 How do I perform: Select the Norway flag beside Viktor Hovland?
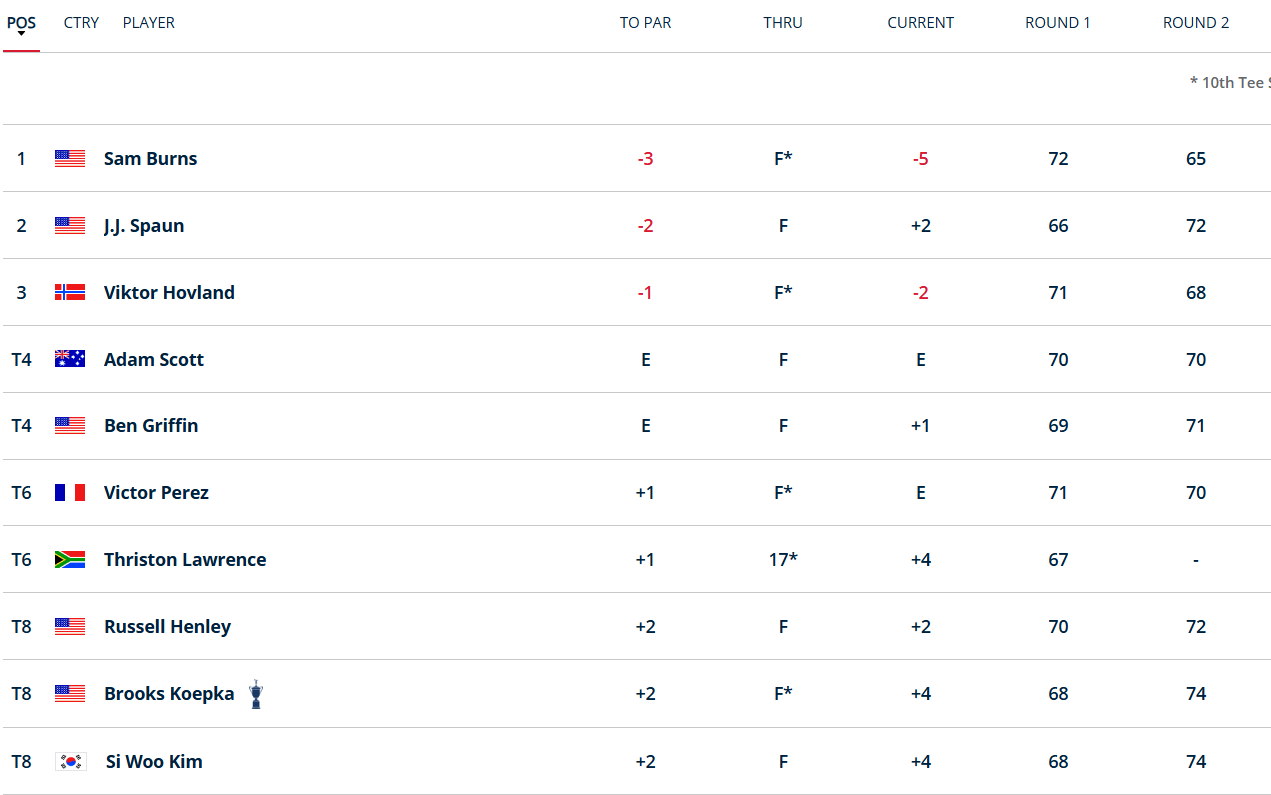[x=69, y=292]
